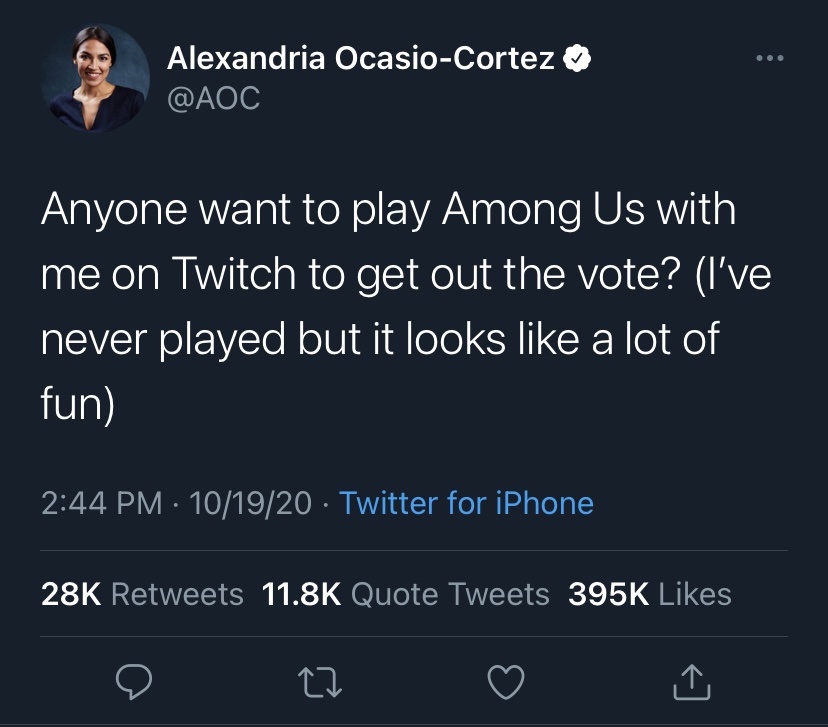Open Alexandria Ocasio-Cortez's profile photo
The image size is (828, 727).
[x=95, y=78]
